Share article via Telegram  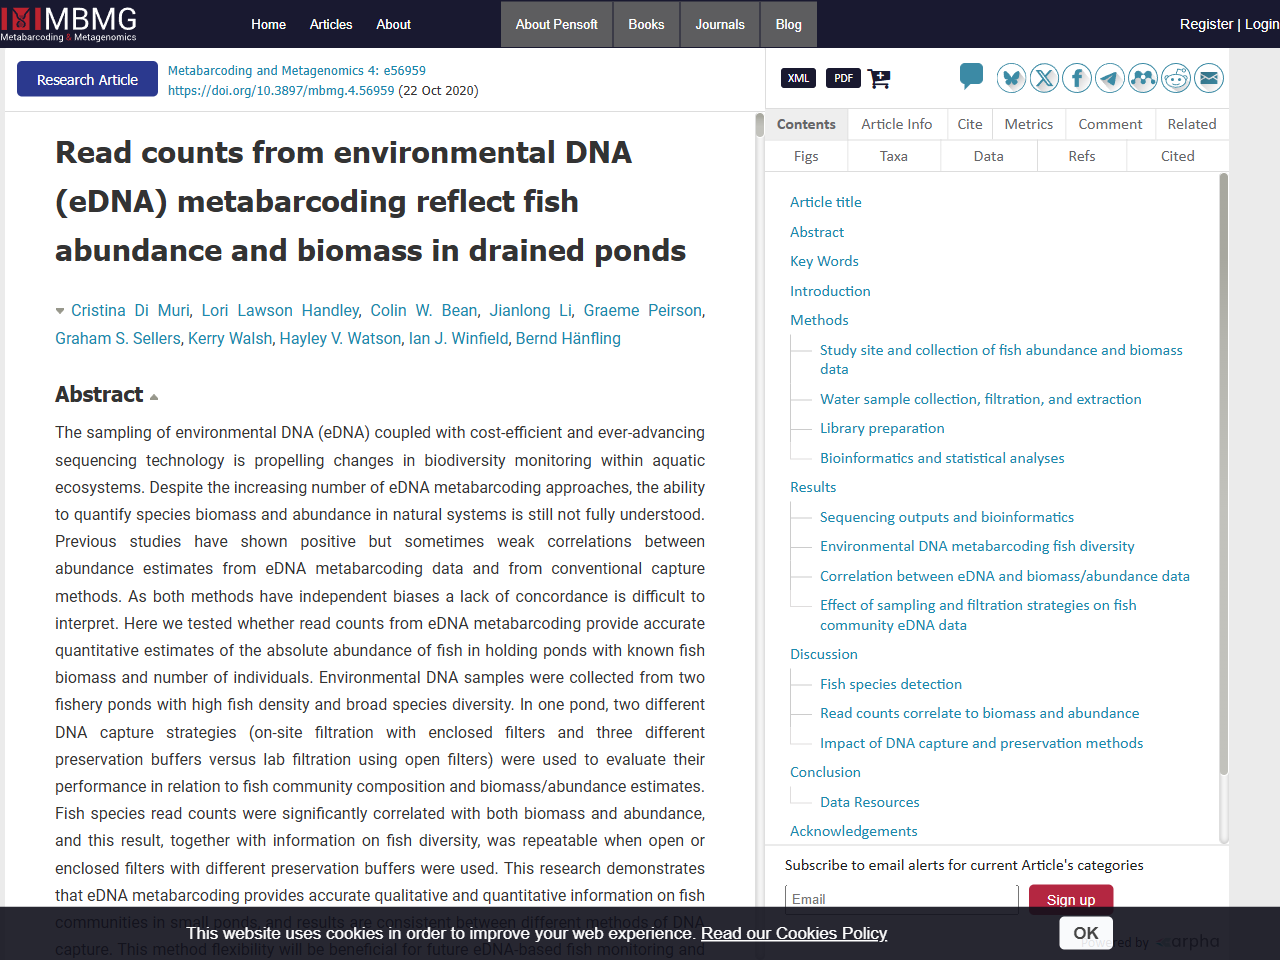coord(1110,78)
